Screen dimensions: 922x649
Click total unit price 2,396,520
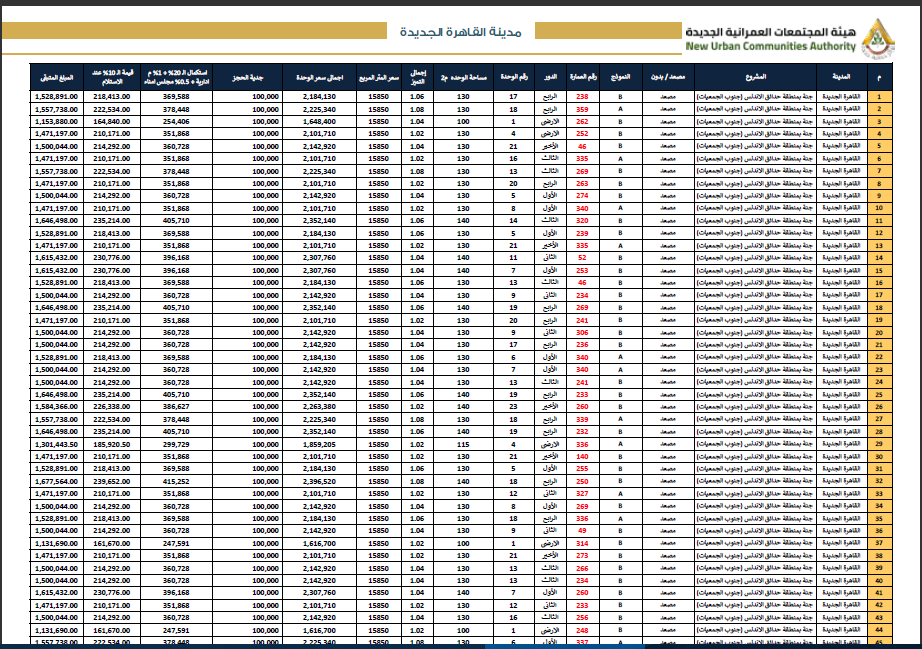tap(319, 481)
